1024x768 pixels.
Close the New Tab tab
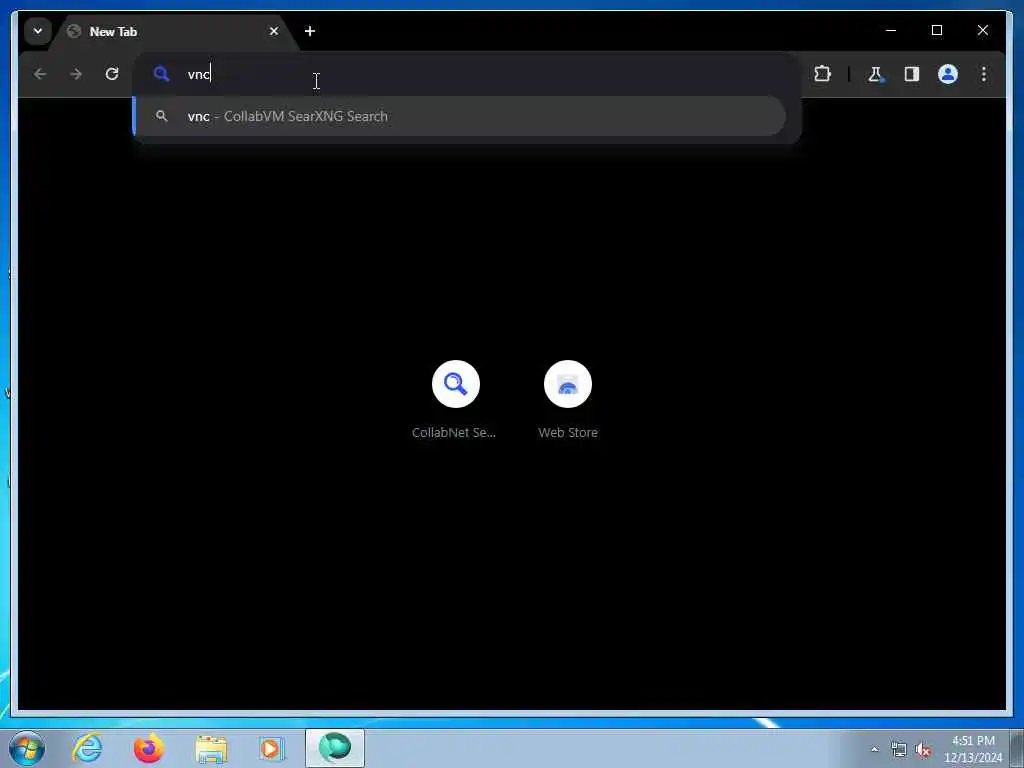274,31
